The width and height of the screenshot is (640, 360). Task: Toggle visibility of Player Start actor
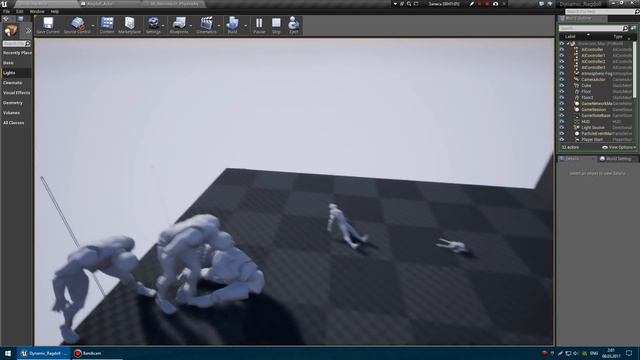click(562, 140)
